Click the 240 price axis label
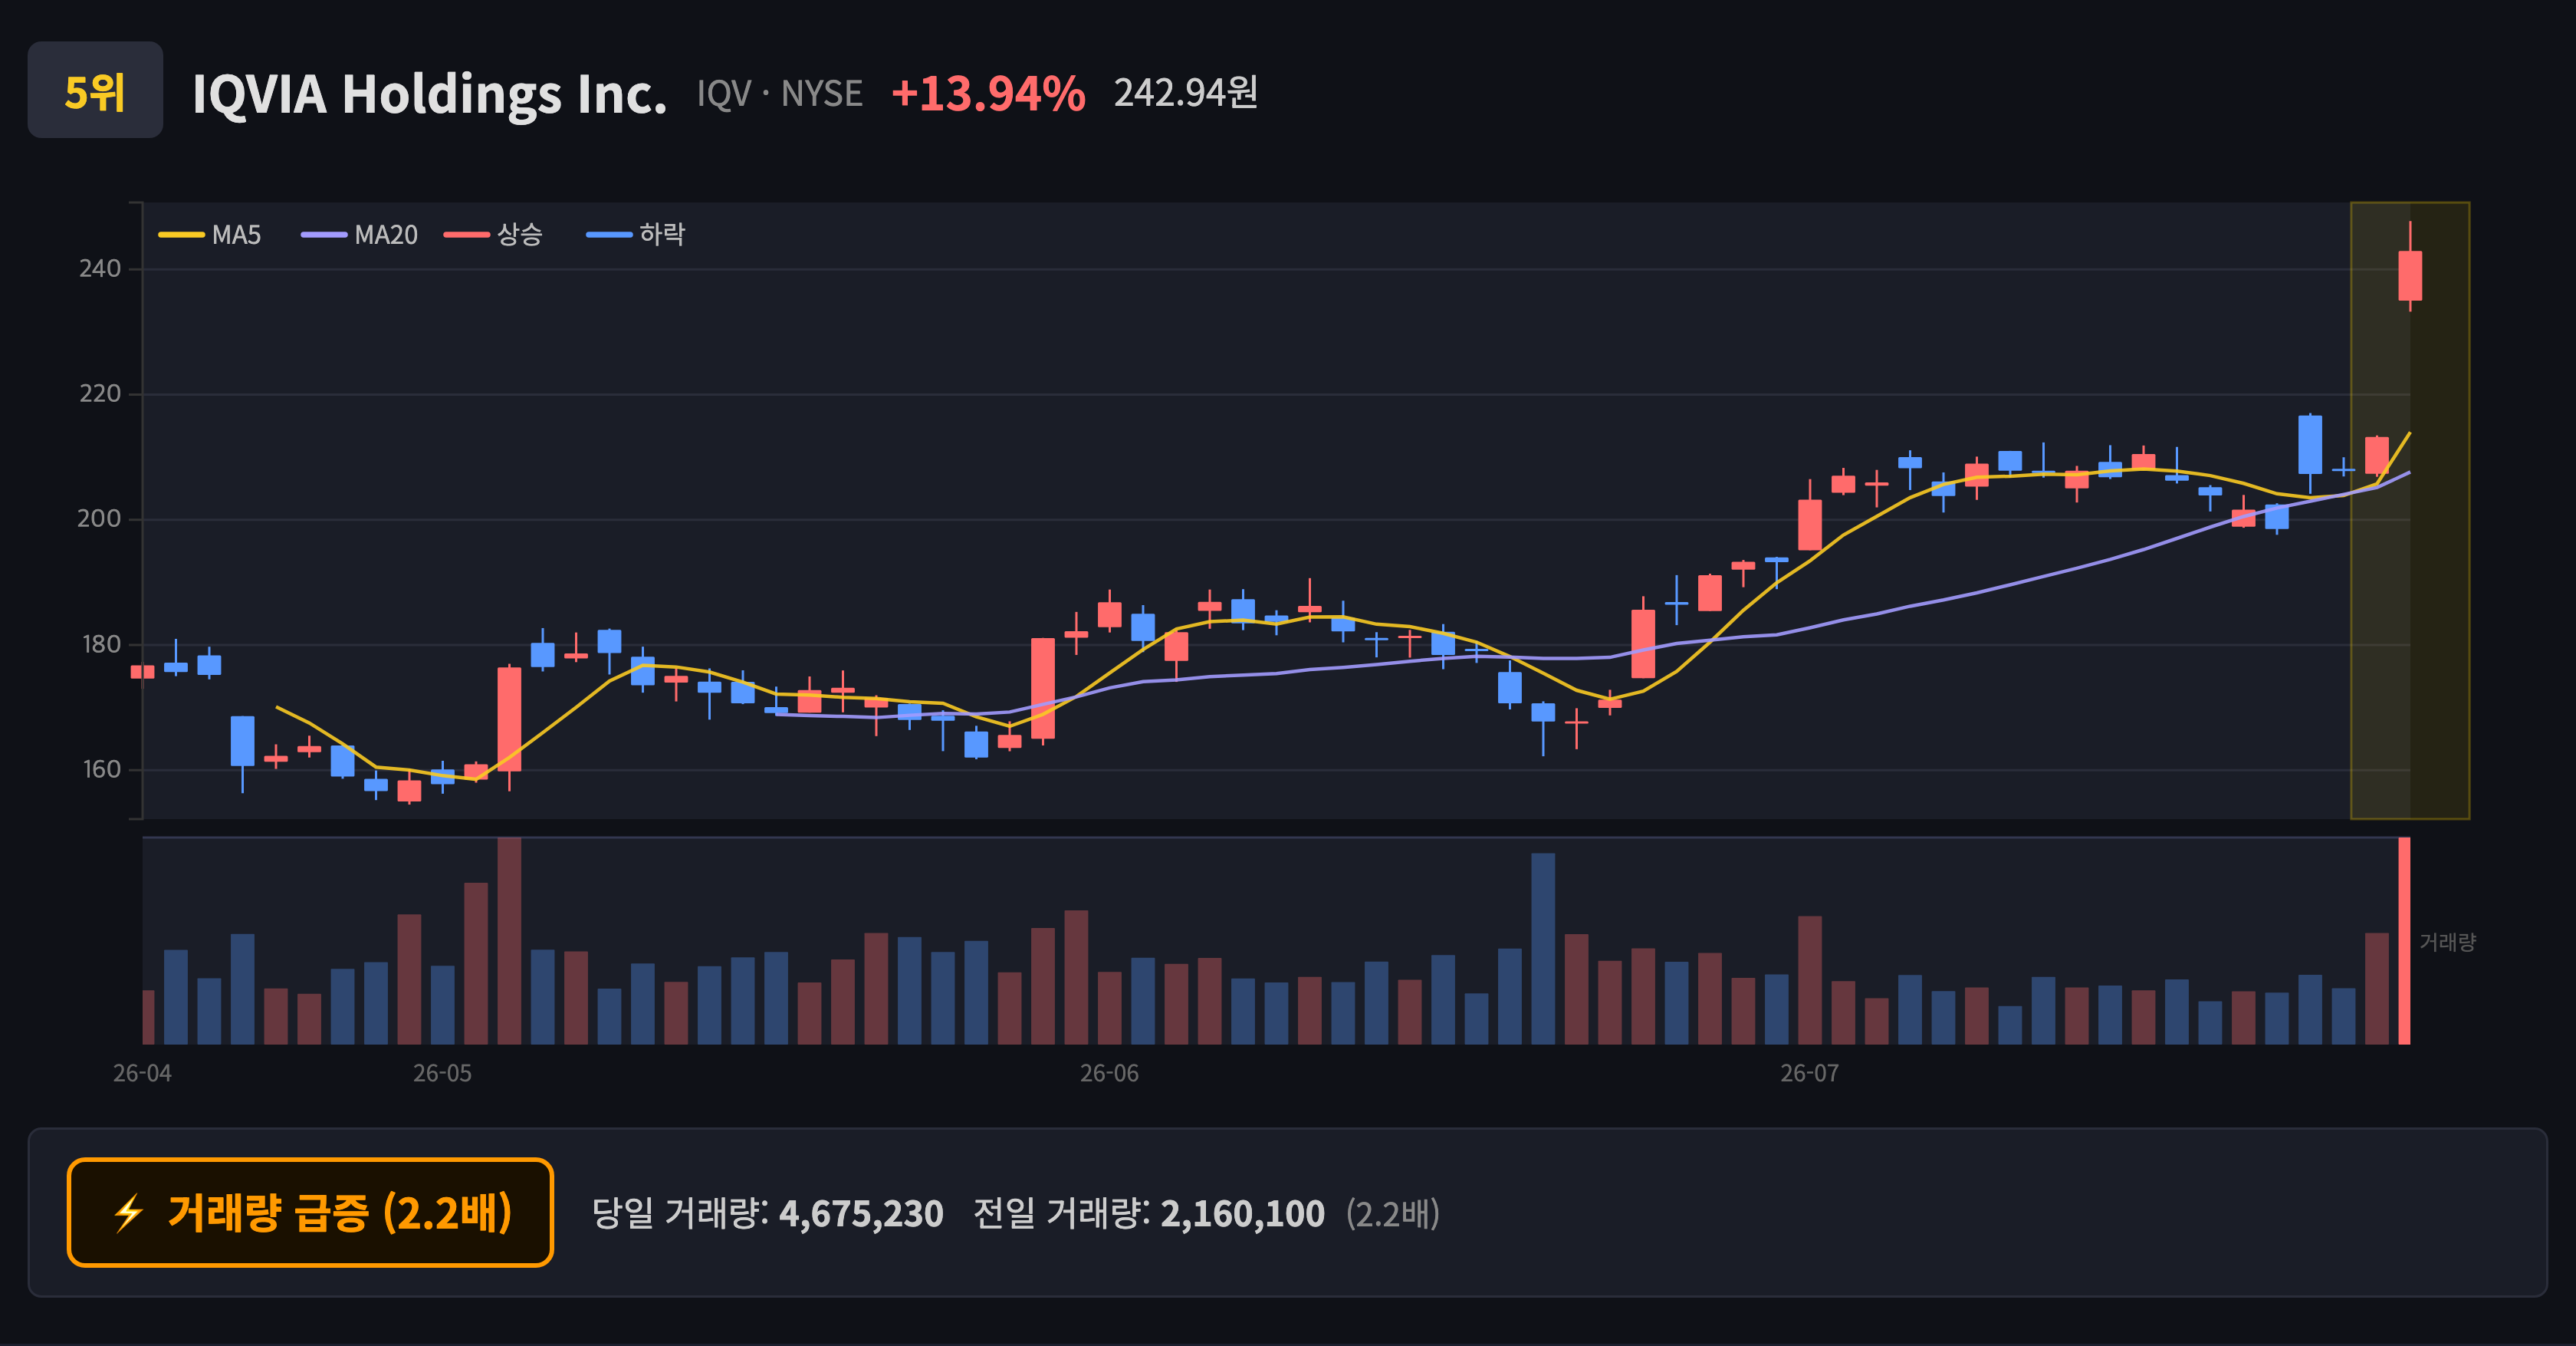 [x=100, y=269]
